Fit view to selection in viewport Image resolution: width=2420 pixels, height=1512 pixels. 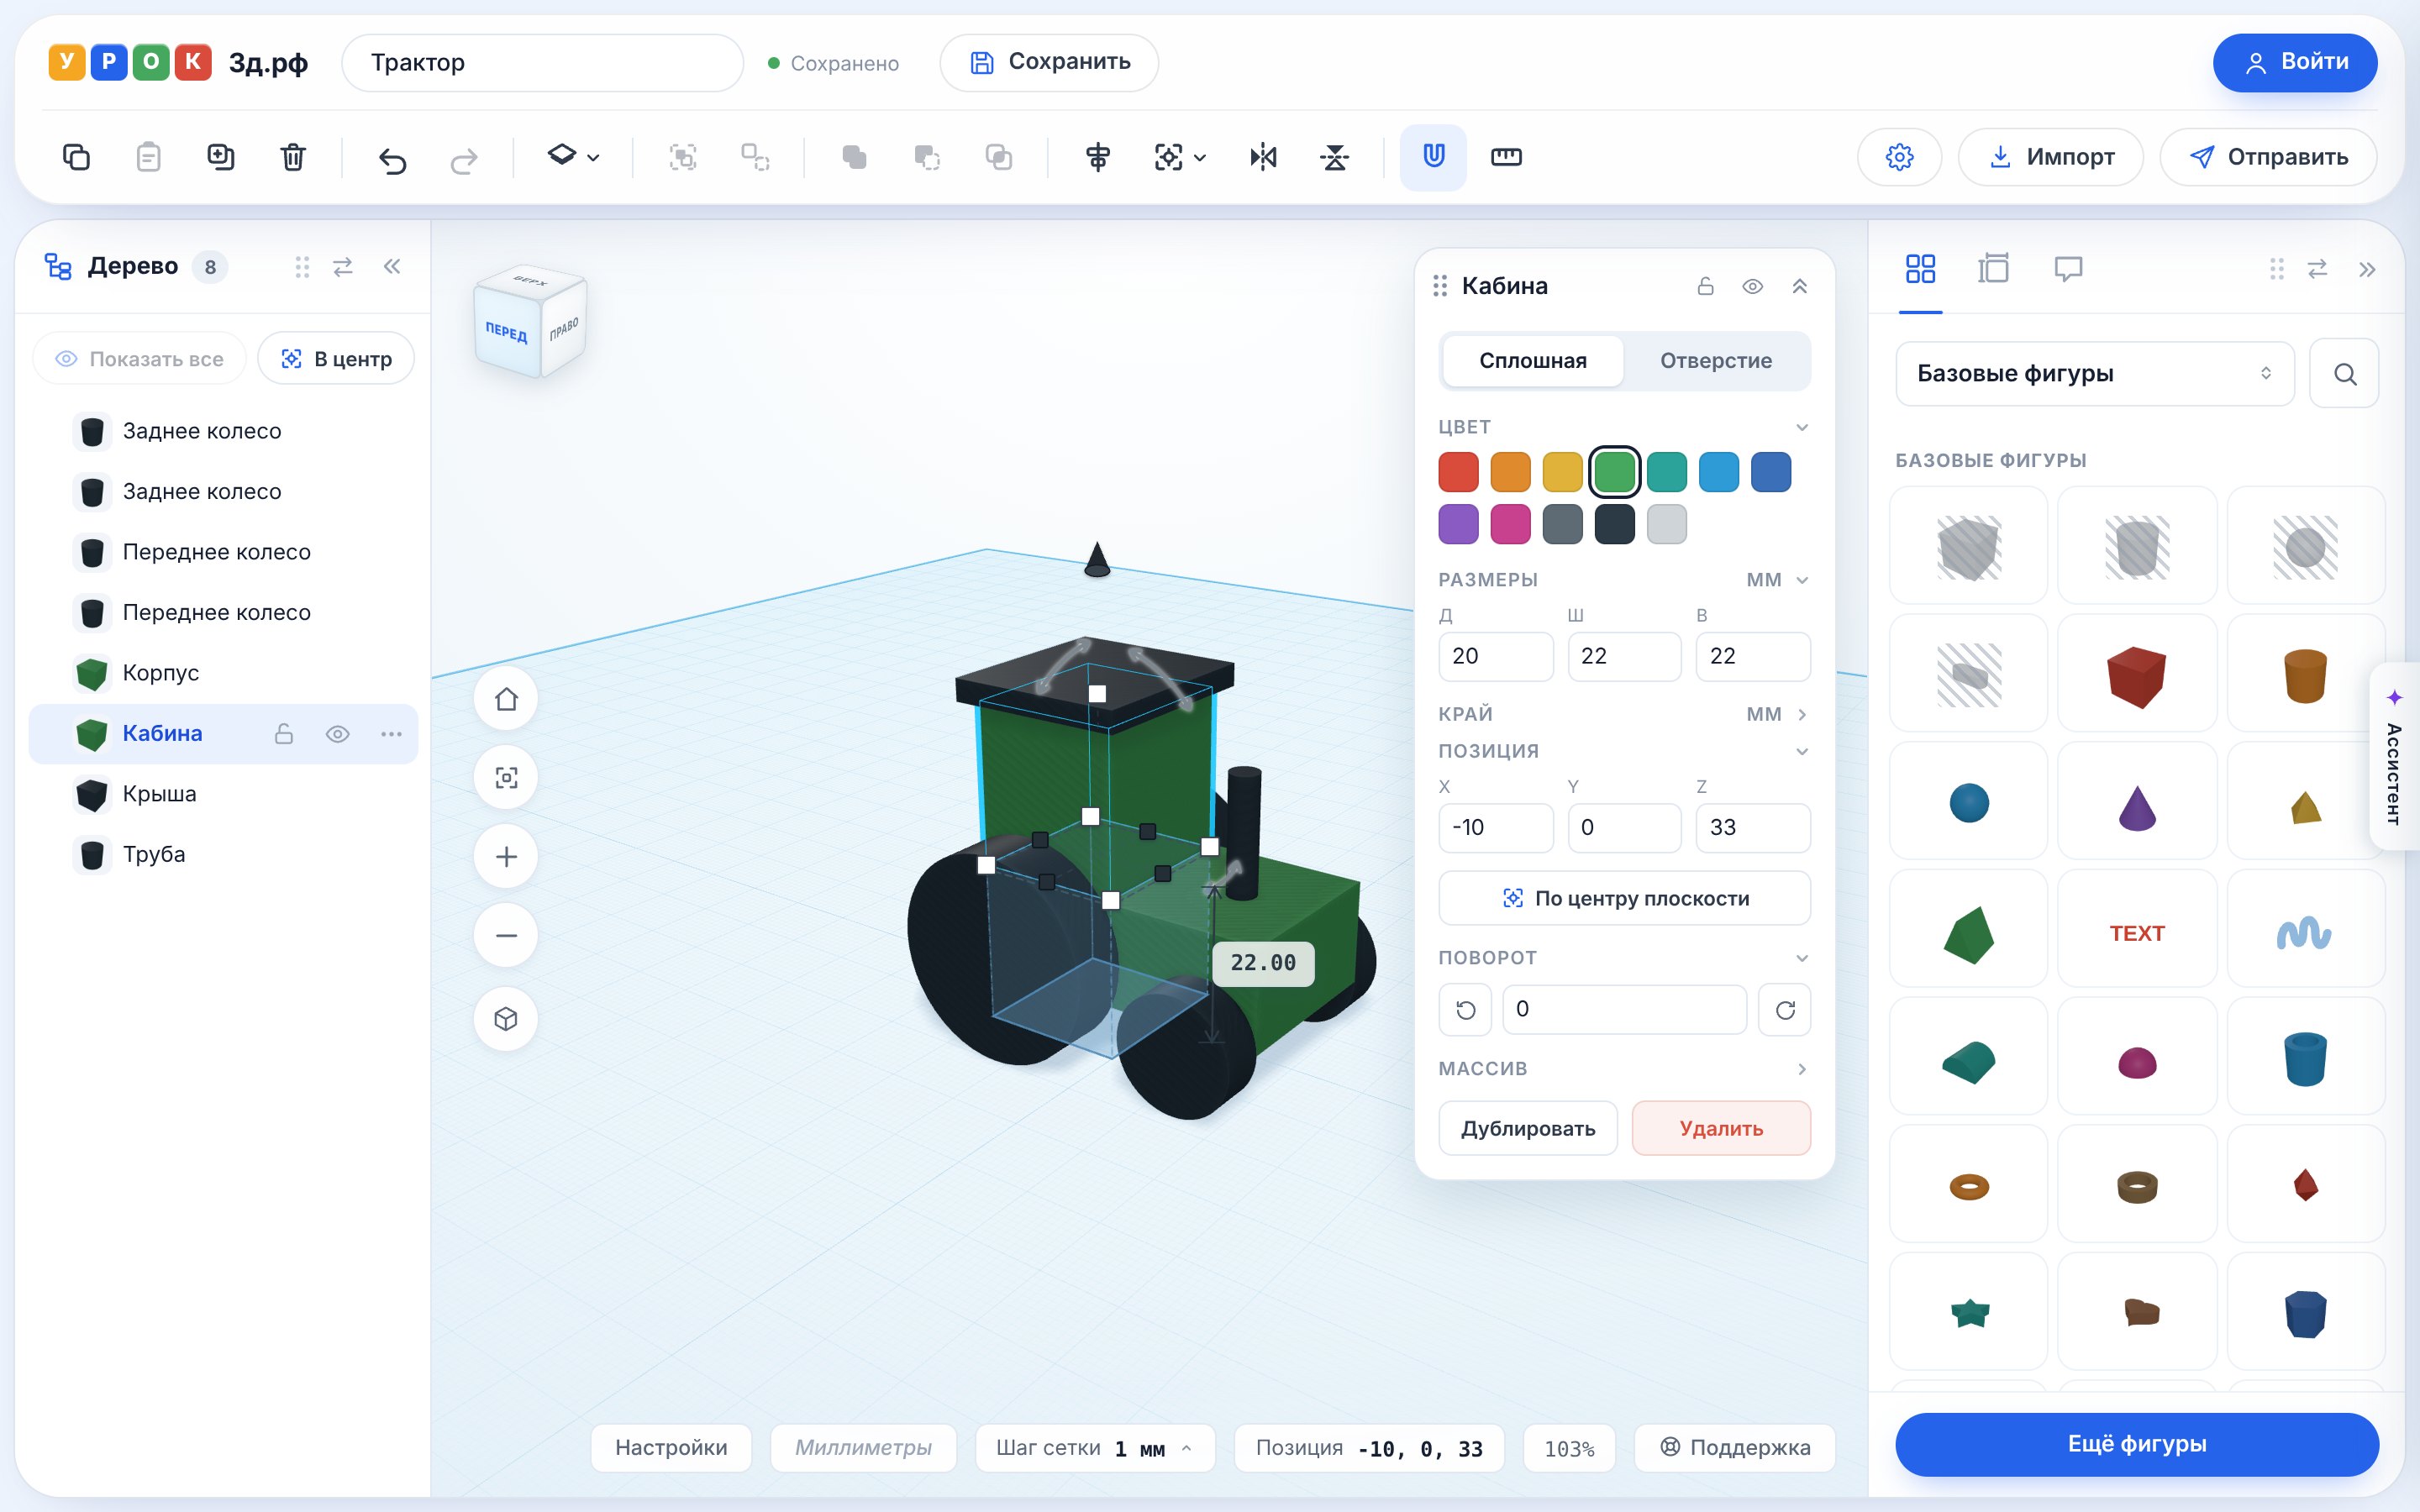coord(506,778)
